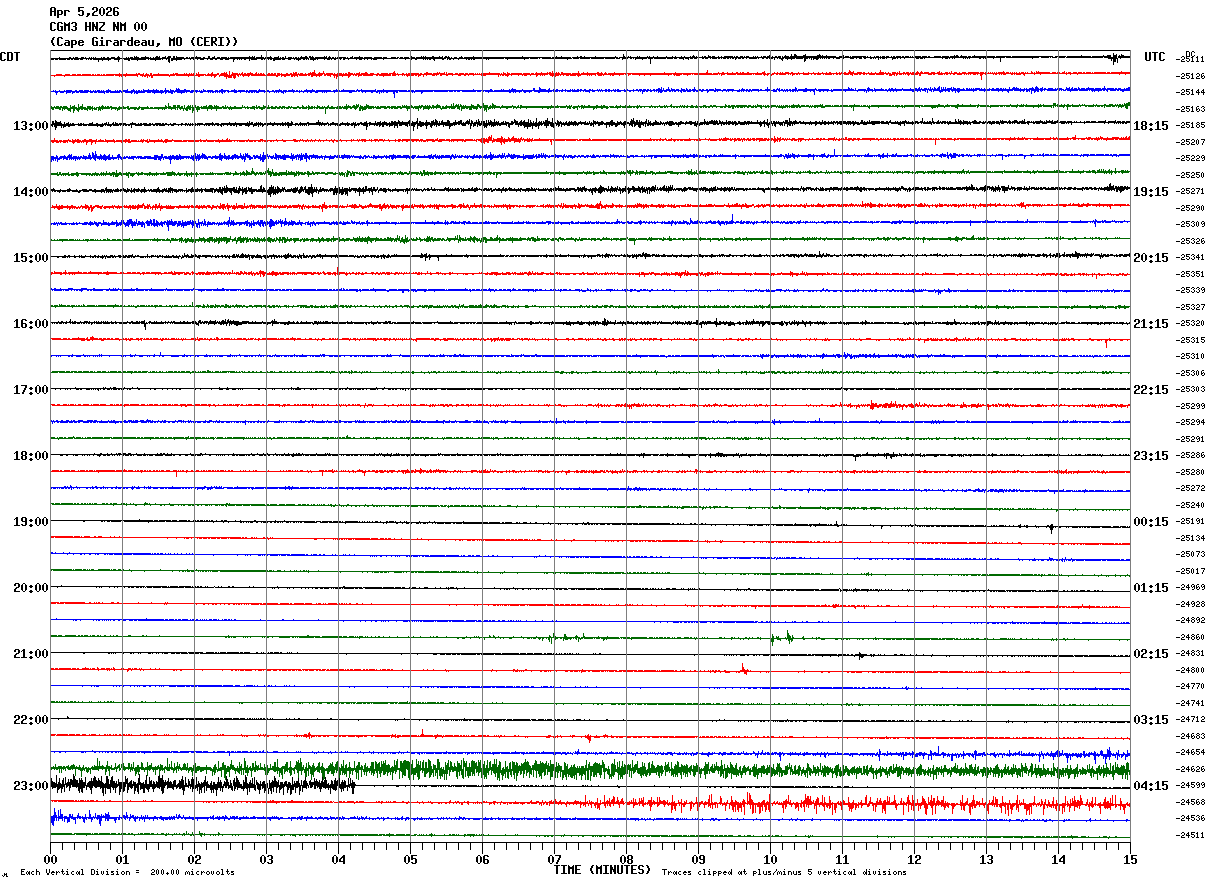The image size is (1210, 886).
Task: Click the 16:00 CDT time label
Action: pyautogui.click(x=31, y=324)
